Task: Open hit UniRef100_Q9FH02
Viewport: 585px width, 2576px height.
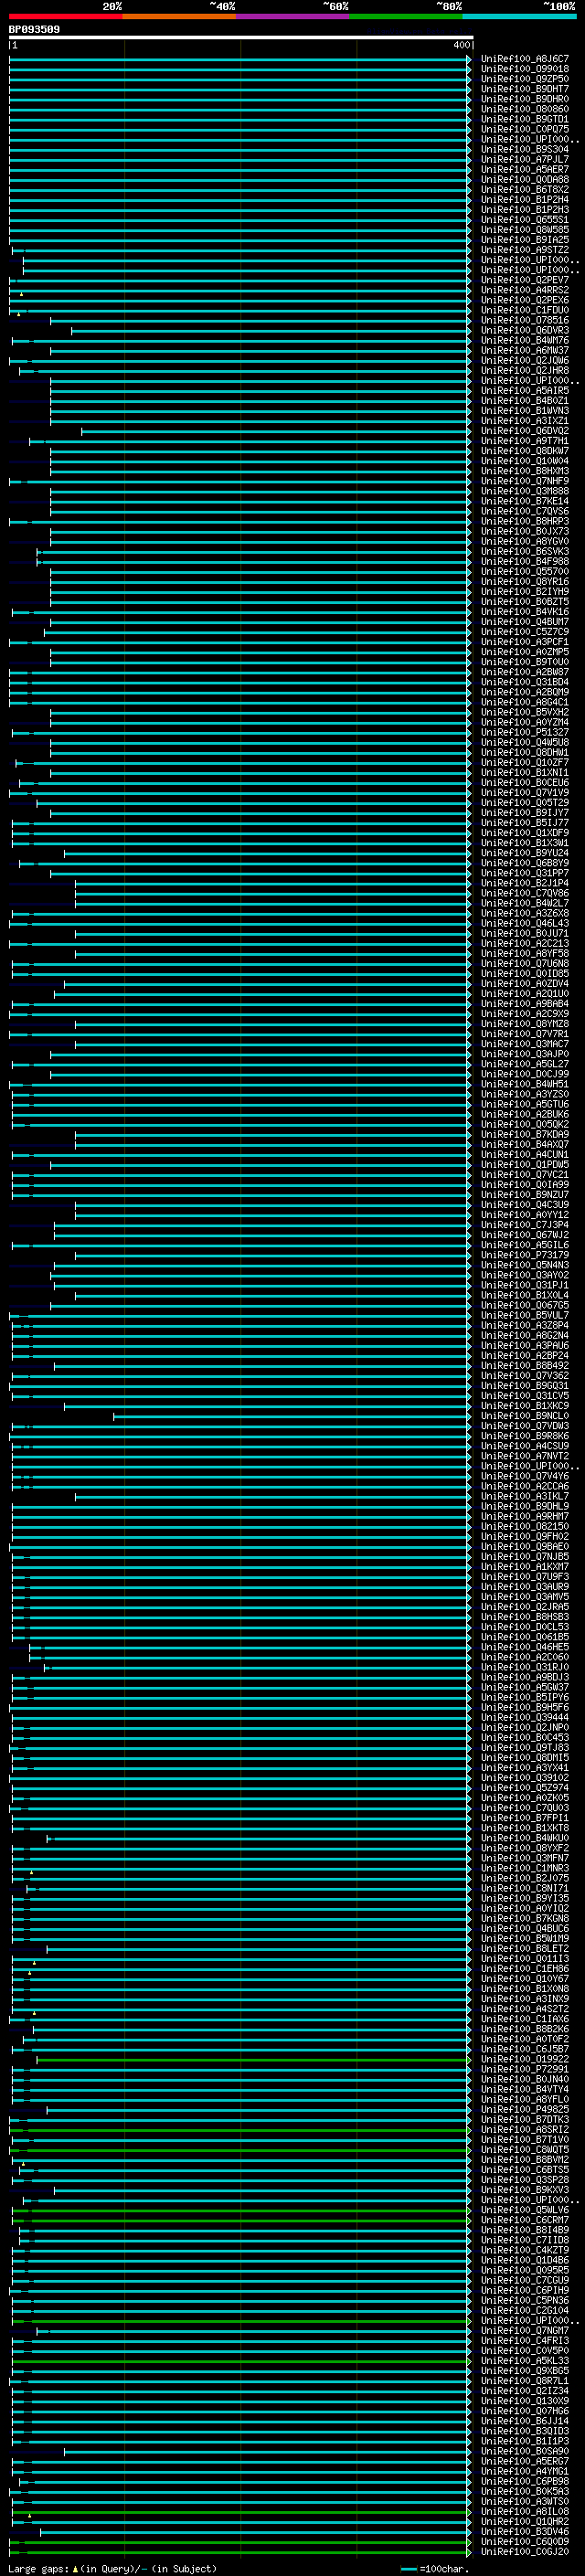Action: 525,1536
